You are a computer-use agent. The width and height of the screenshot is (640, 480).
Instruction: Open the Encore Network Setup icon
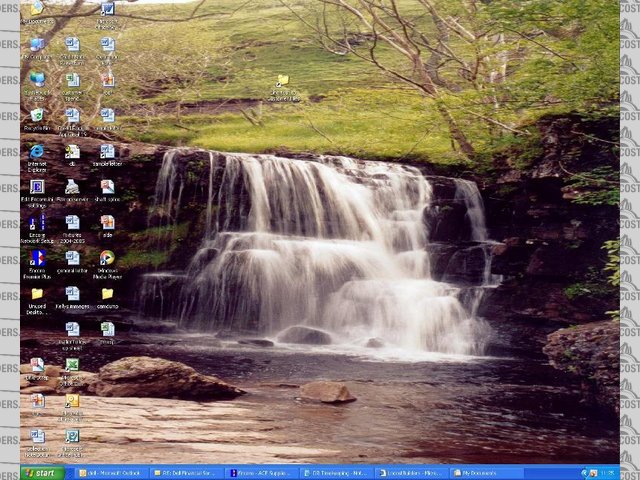pyautogui.click(x=37, y=224)
